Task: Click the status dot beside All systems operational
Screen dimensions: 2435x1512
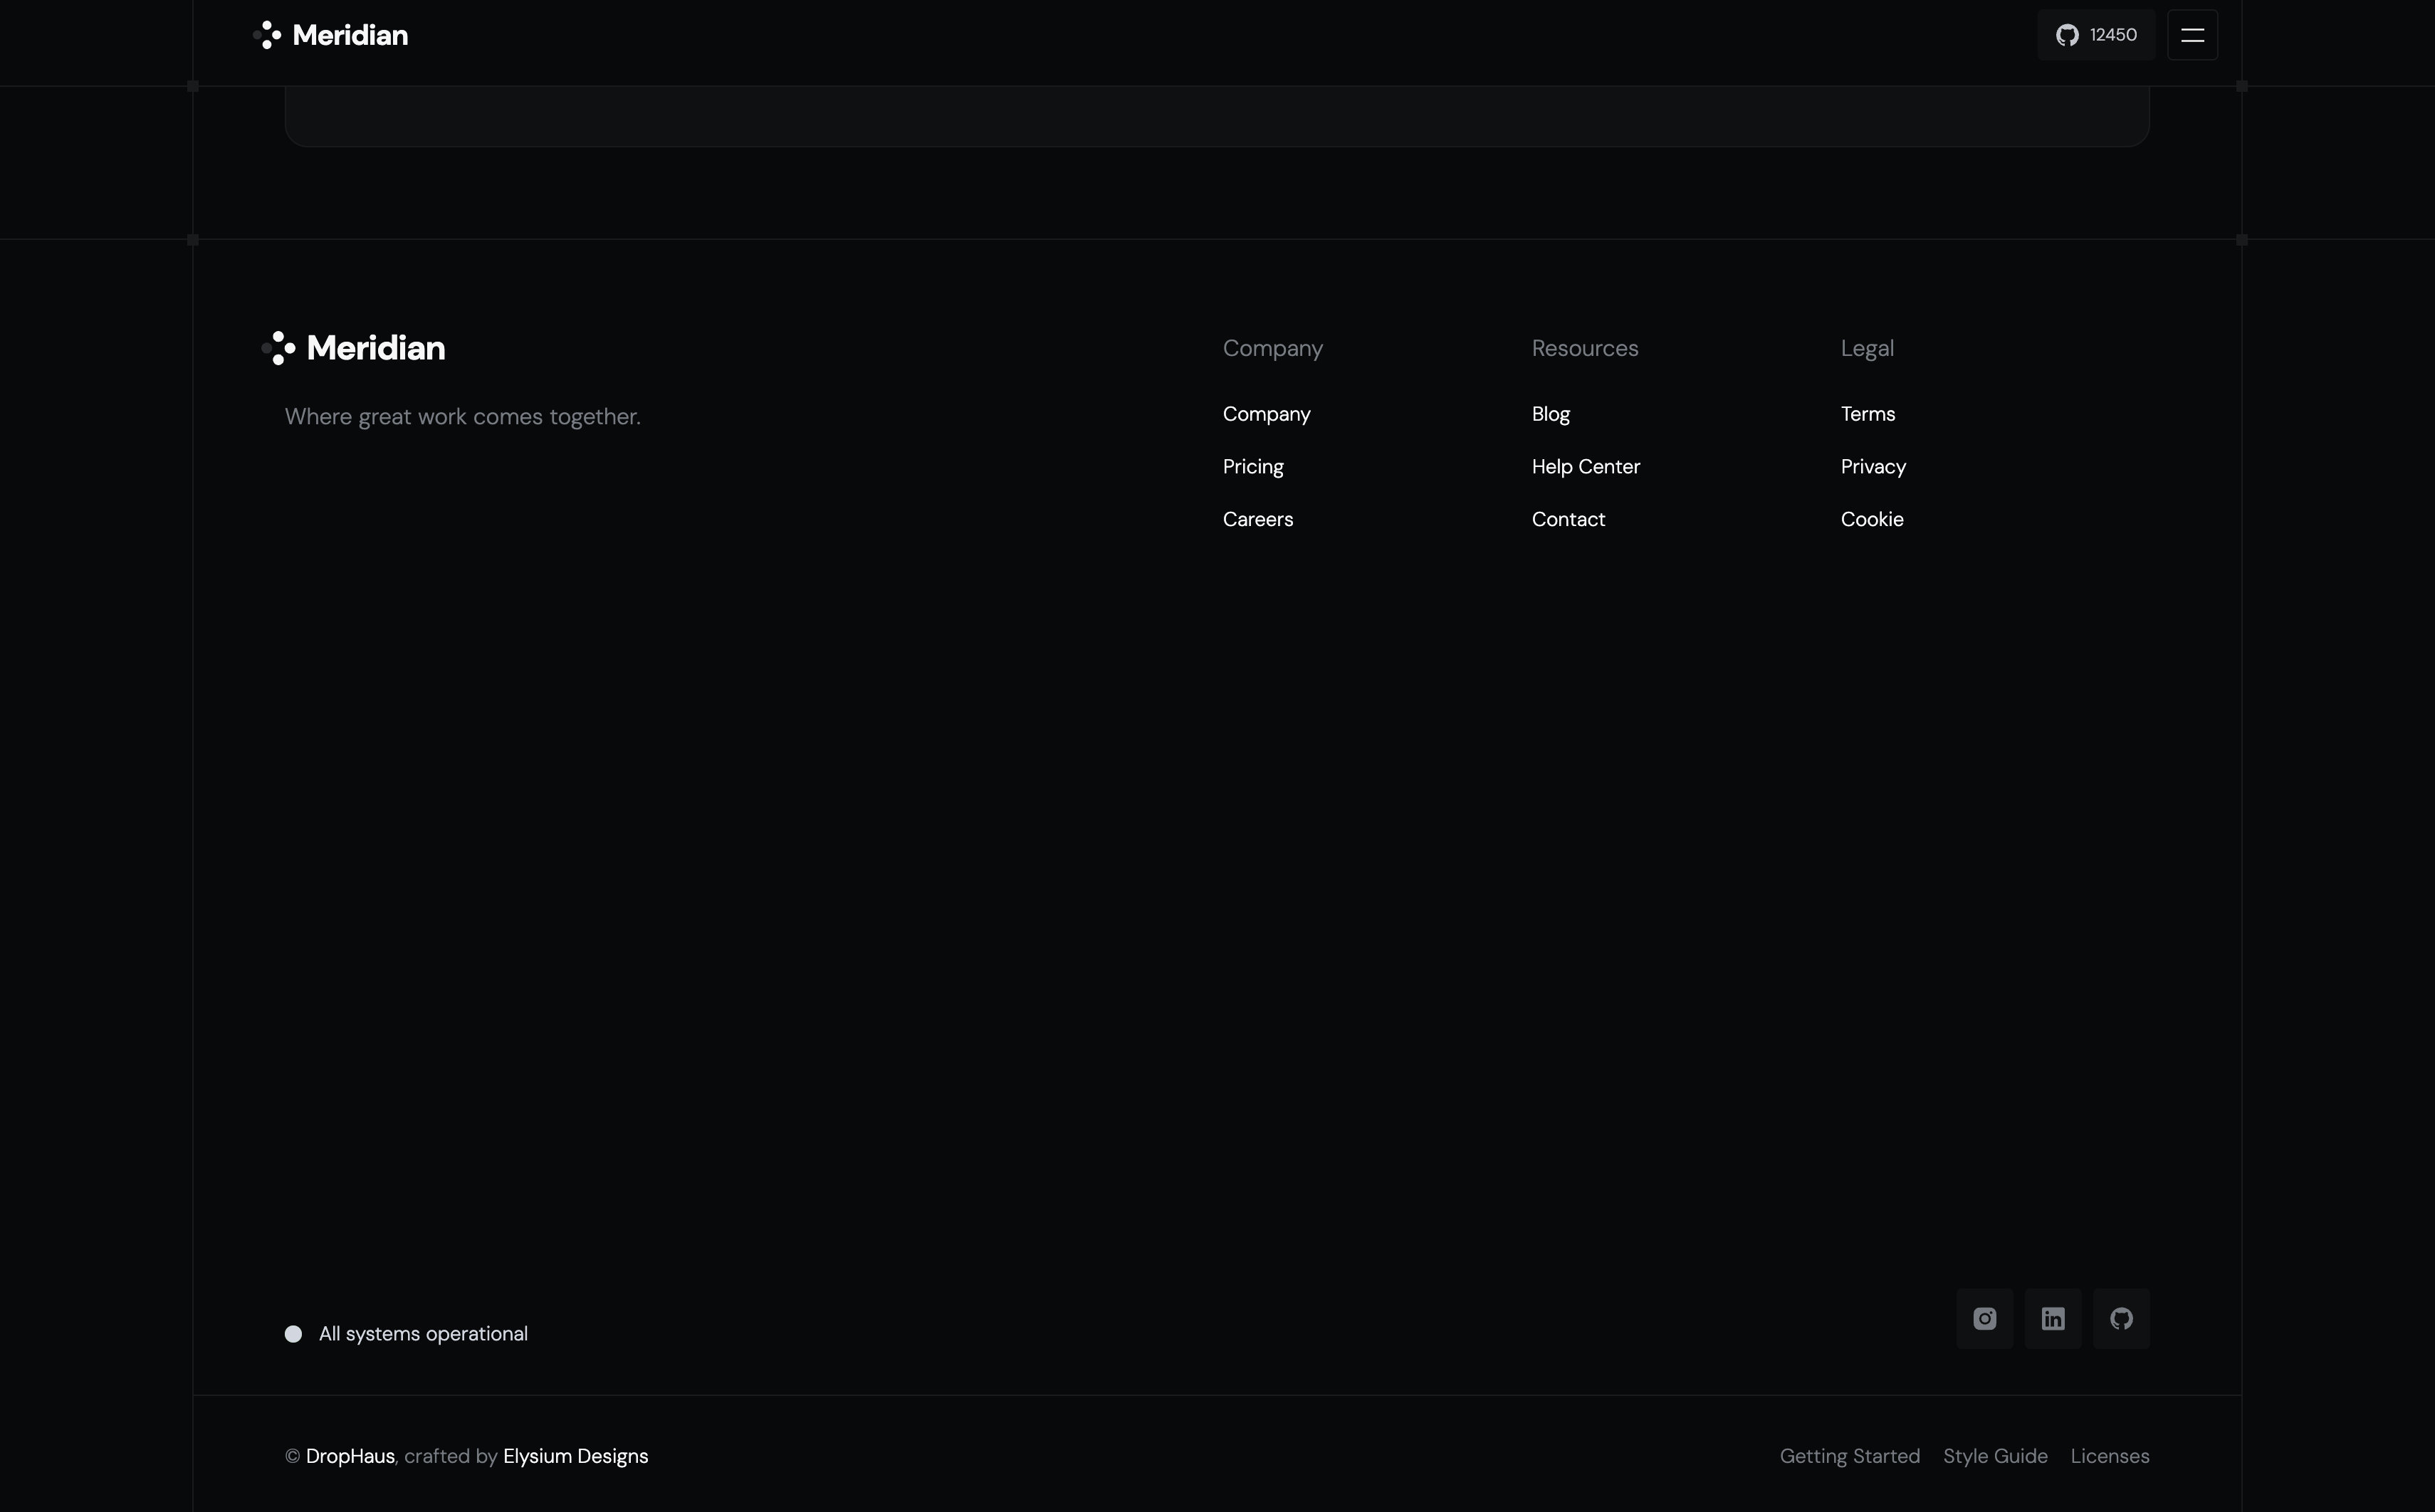Action: click(x=293, y=1334)
